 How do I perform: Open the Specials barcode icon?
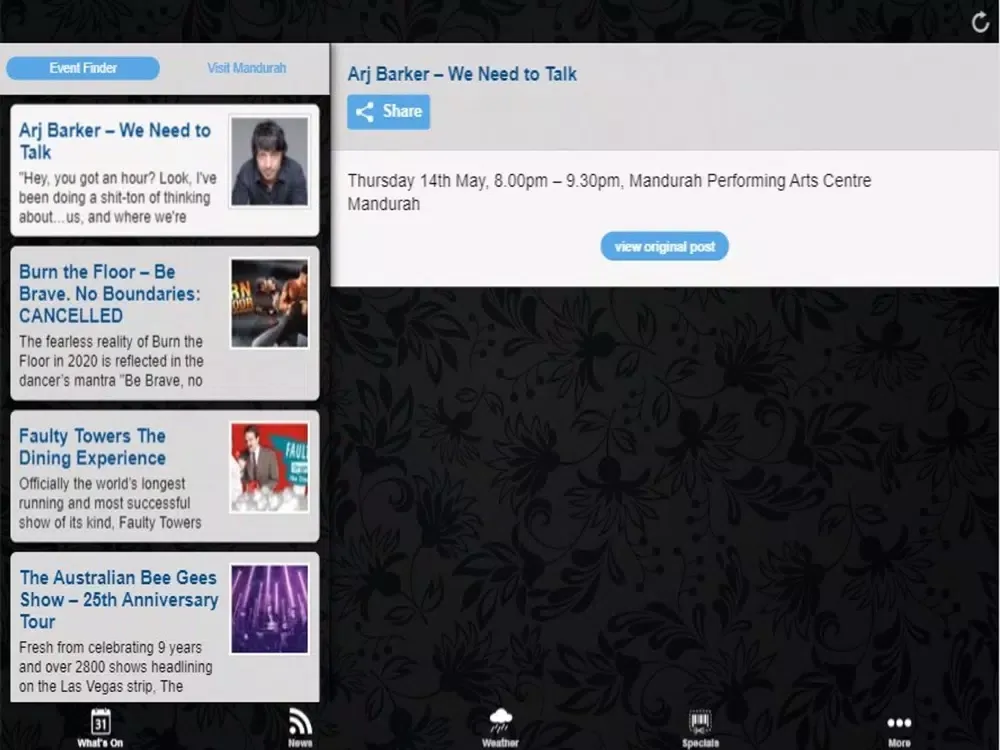[700, 723]
